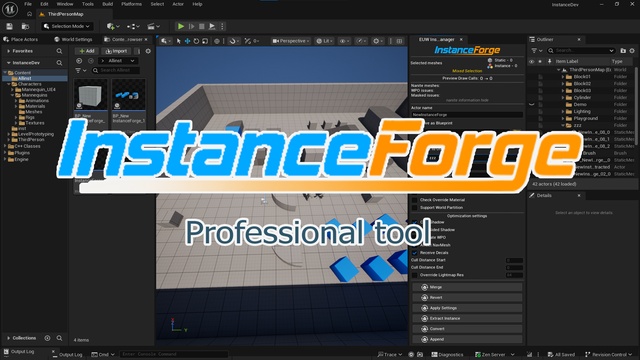
Task: Click the Import button in Content Browser
Action: [116, 51]
